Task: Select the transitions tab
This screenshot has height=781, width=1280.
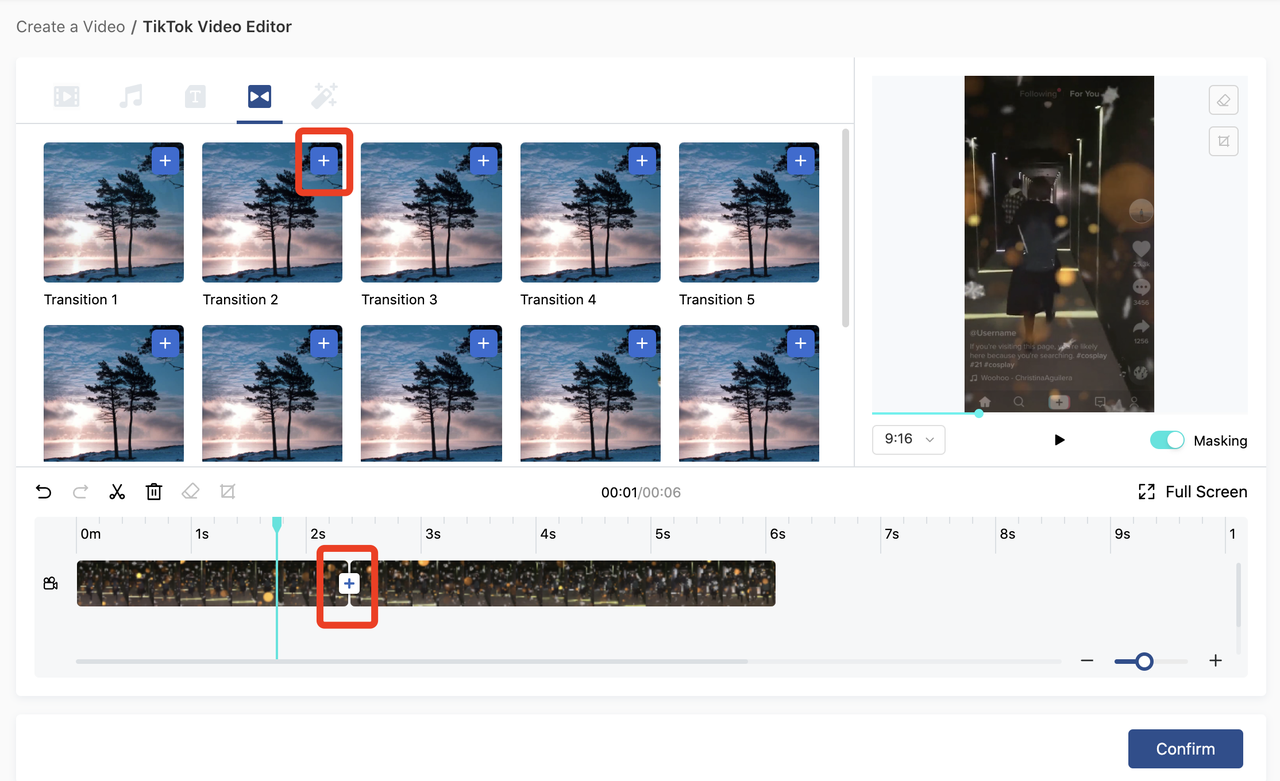Action: (x=259, y=96)
